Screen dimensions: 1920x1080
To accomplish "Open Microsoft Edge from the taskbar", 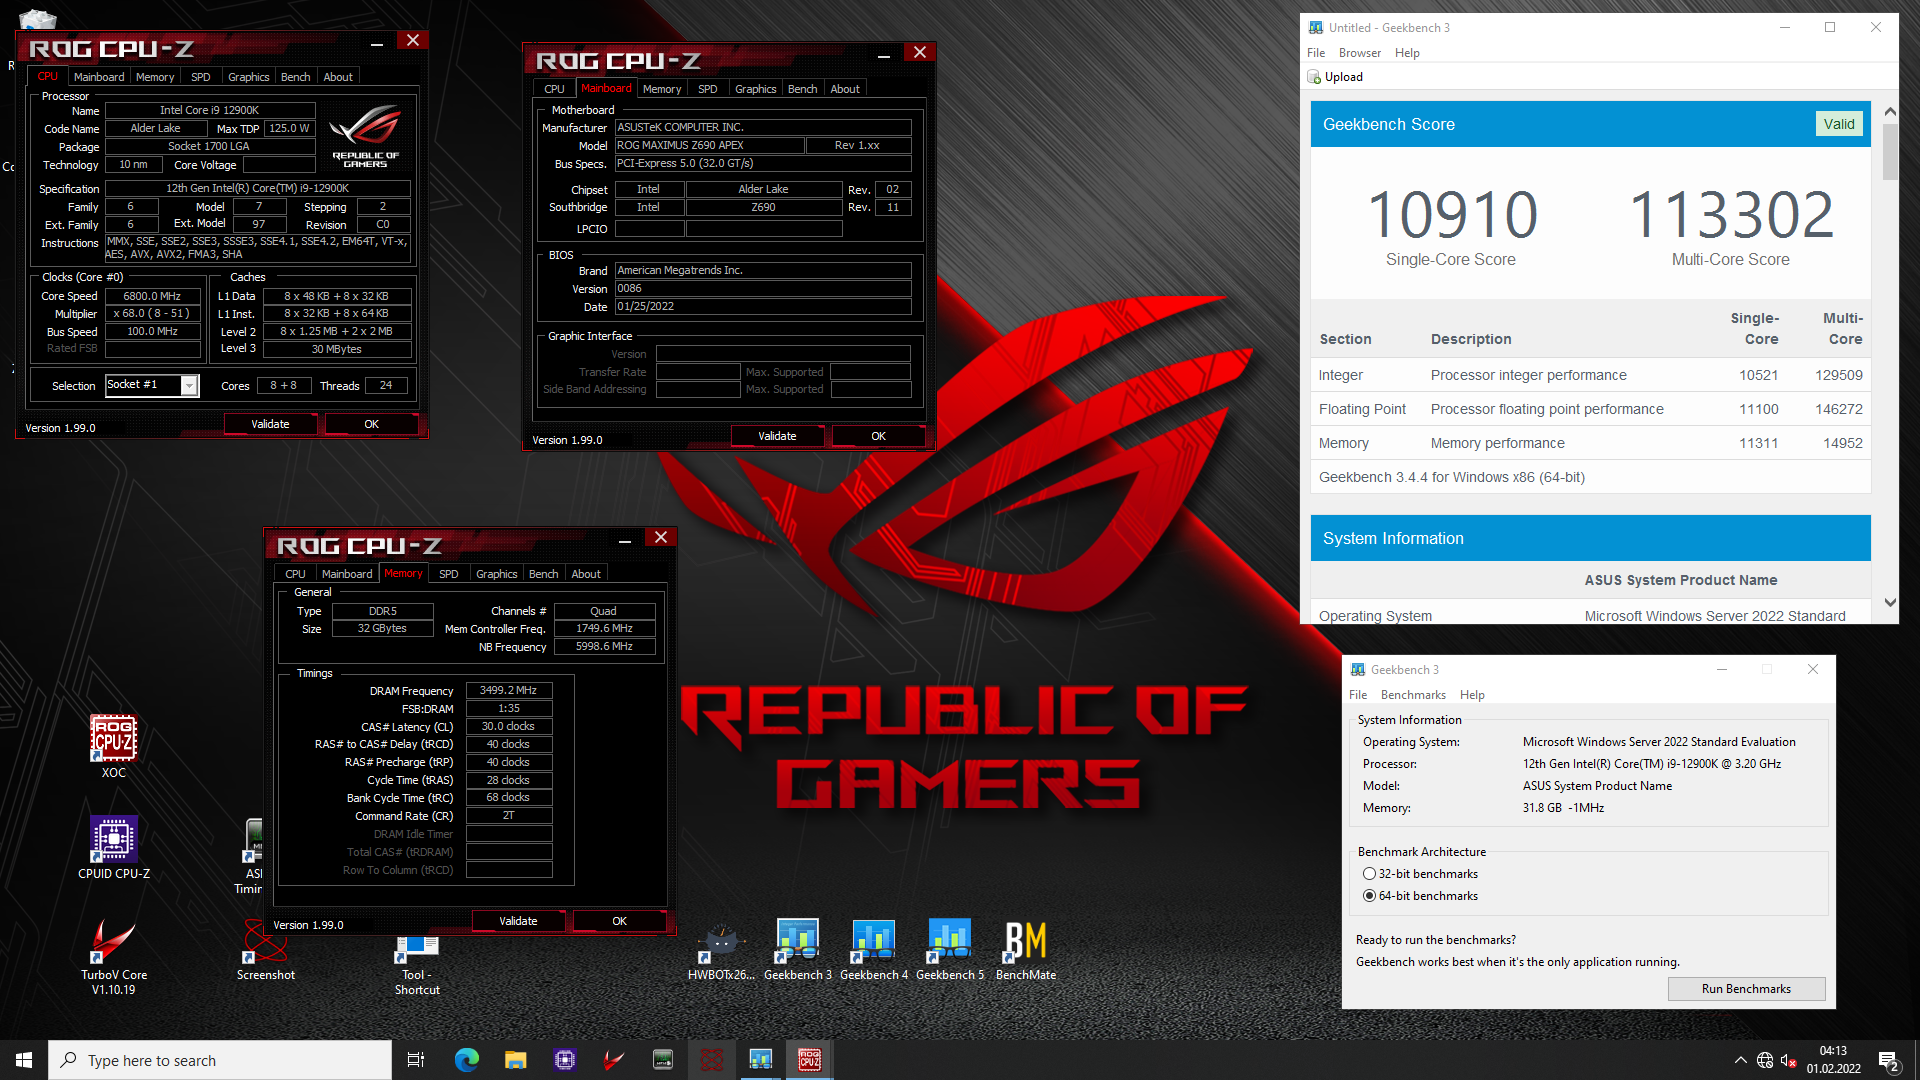I will (x=466, y=1060).
